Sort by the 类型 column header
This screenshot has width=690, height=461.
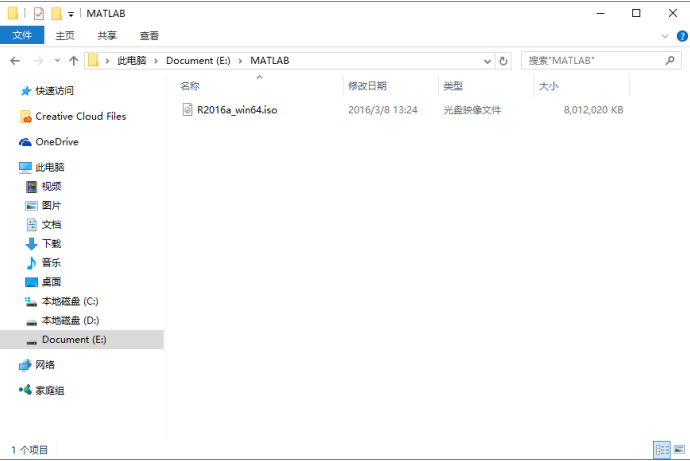coord(453,86)
